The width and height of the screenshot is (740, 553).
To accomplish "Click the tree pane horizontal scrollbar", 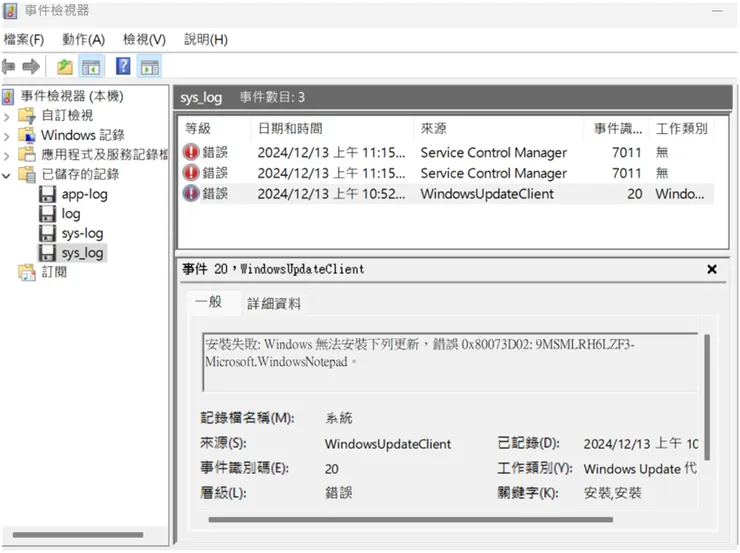I will [x=78, y=535].
